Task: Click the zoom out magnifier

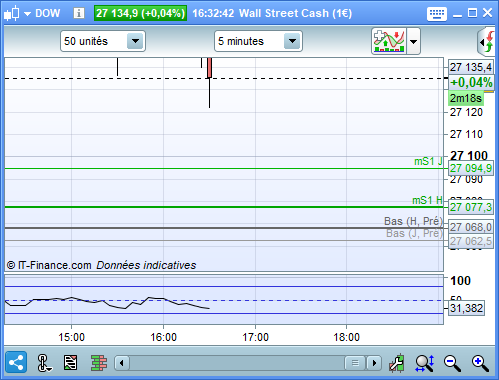Action: (452, 363)
